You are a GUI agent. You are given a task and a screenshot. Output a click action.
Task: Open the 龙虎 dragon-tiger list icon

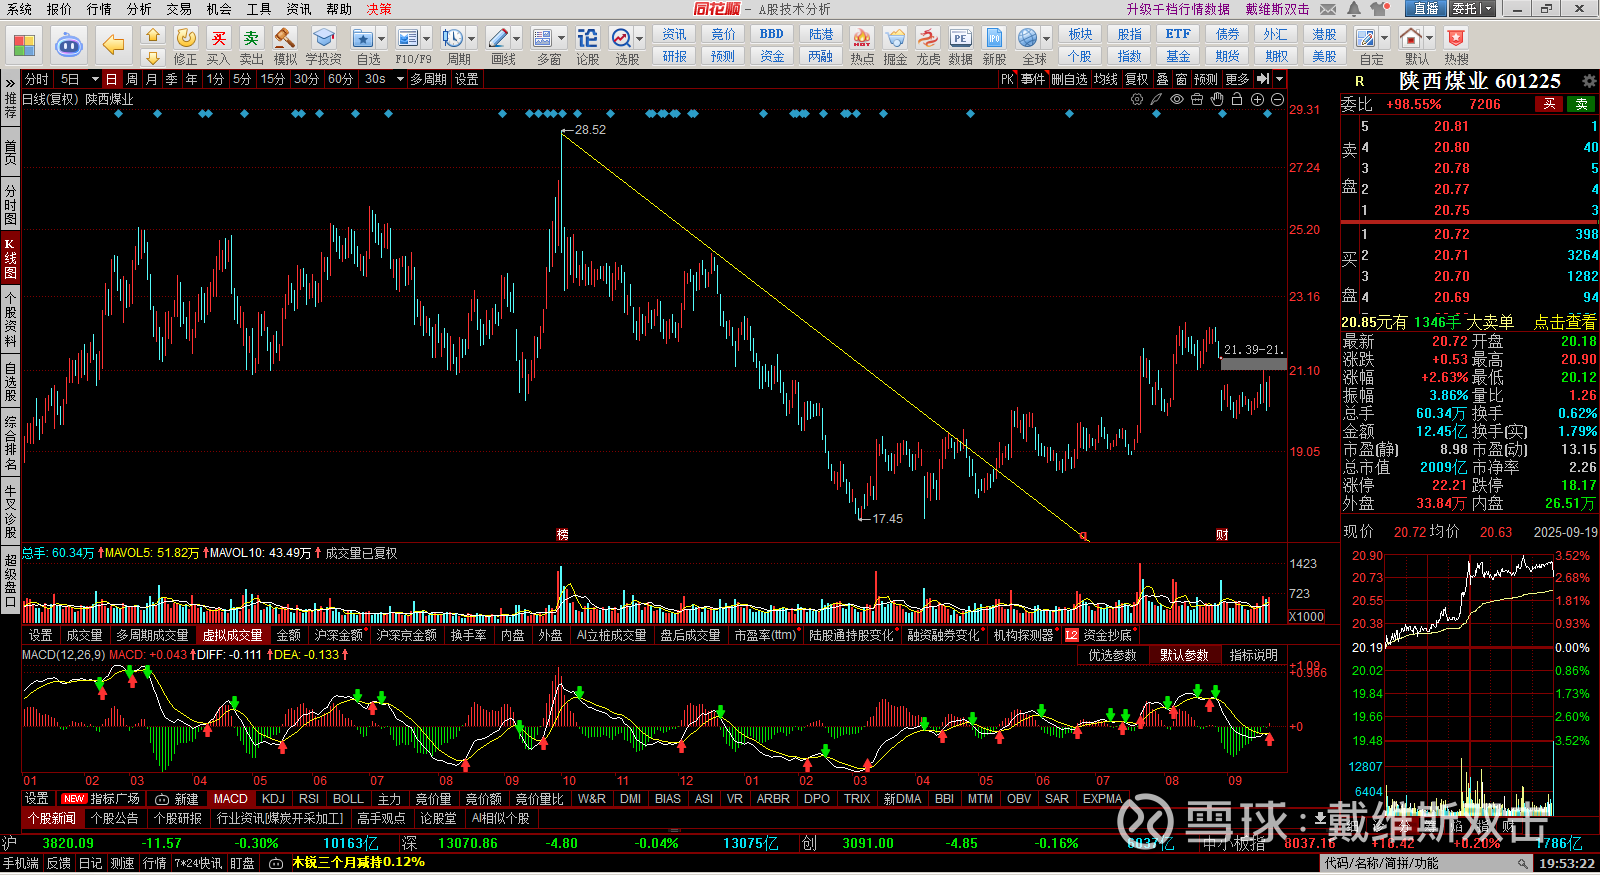[x=928, y=38]
